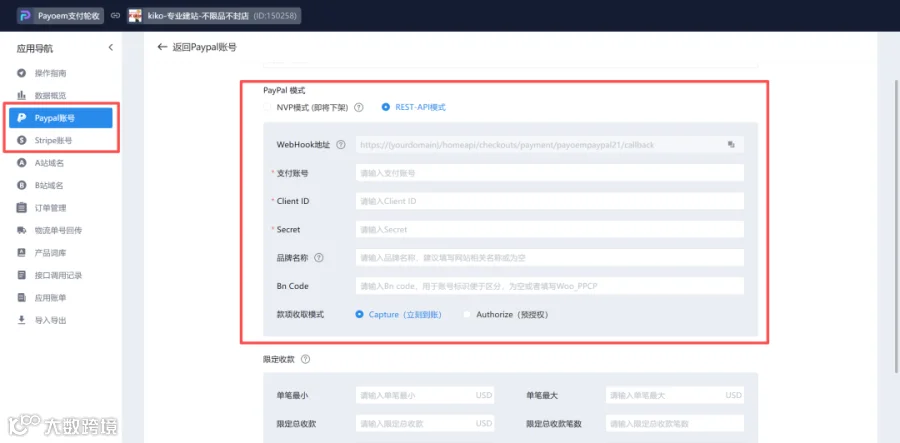Image resolution: width=900 pixels, height=443 pixels.
Task: Copy the WebHook URL with copy icon
Action: coord(731,145)
